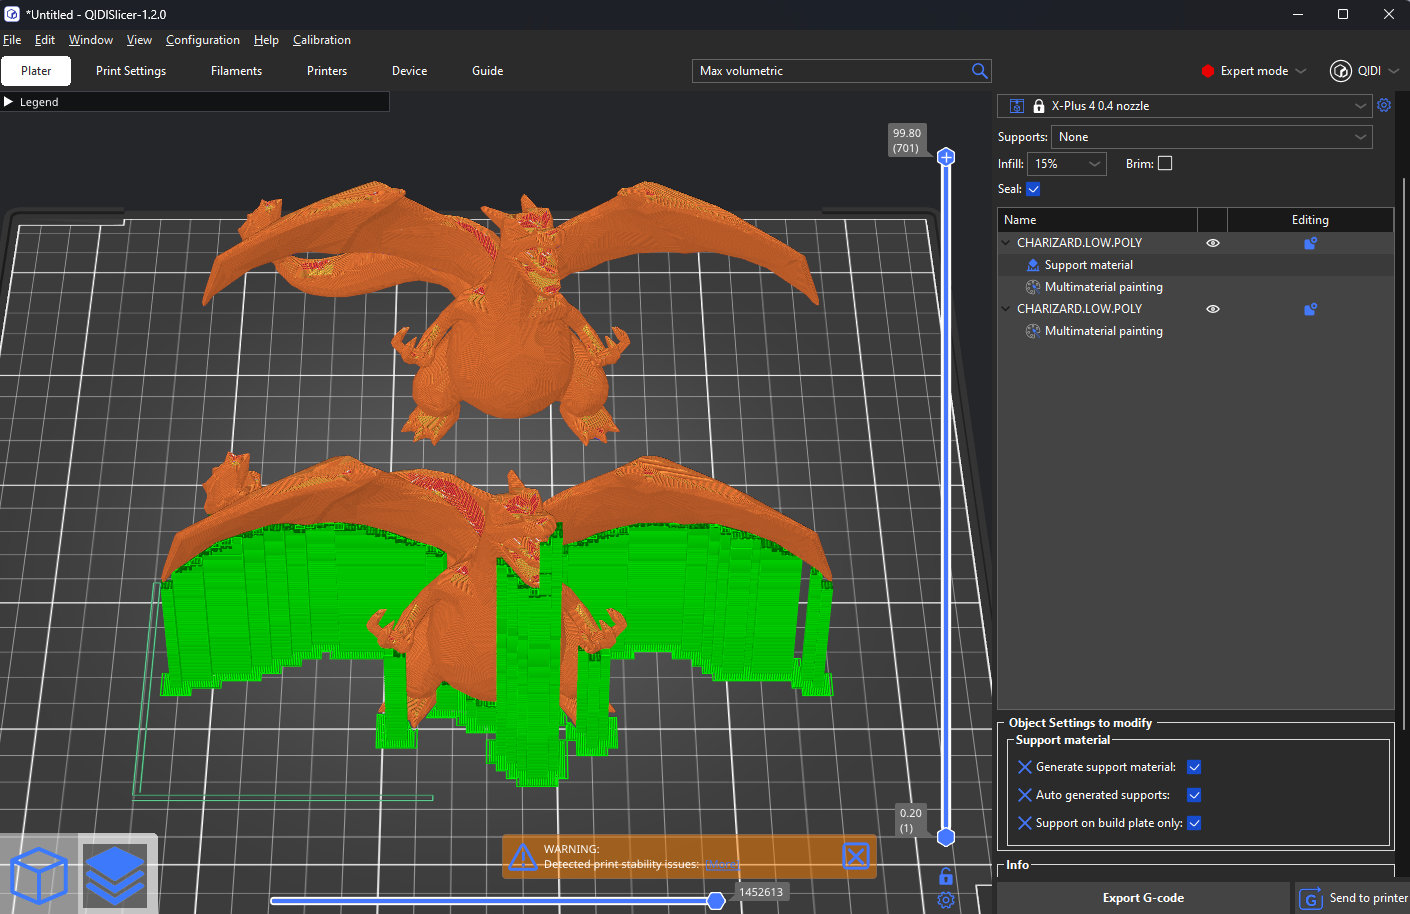Screen dimensions: 1410x914
Task: Click editing icon for first CHARIZARD.LOW.POLY
Action: [x=1310, y=243]
